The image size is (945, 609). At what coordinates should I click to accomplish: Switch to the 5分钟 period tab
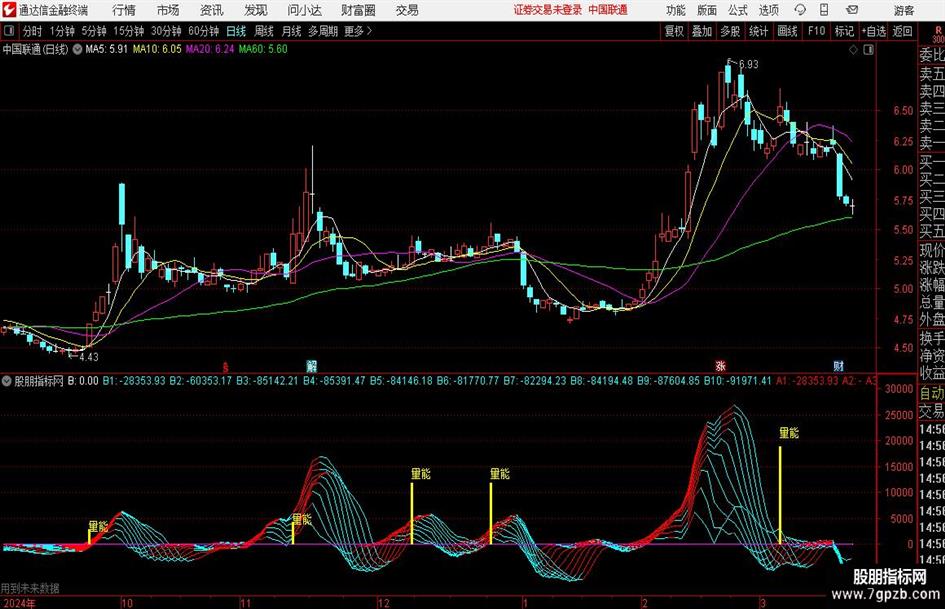click(x=93, y=31)
